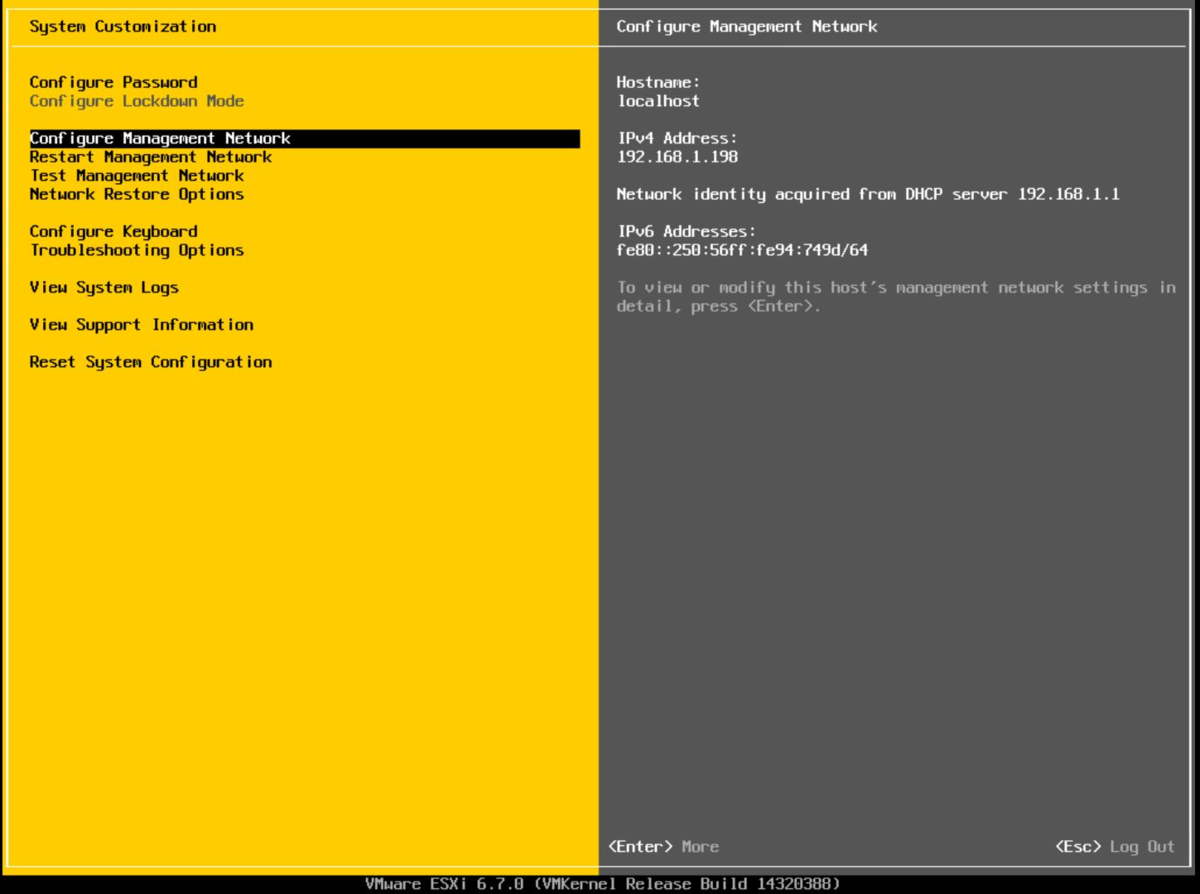Select the Configure Password menu entry

pos(113,82)
